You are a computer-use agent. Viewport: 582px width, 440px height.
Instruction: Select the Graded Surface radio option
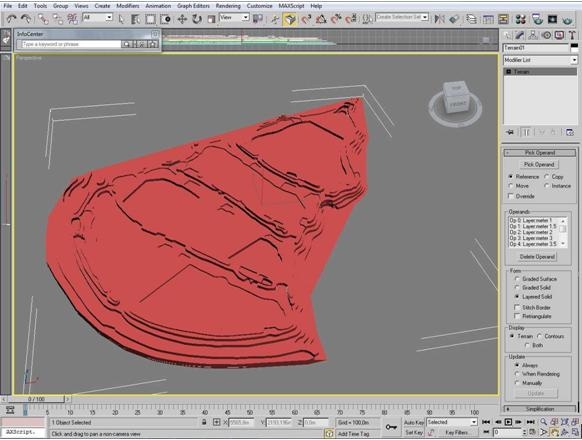click(517, 279)
